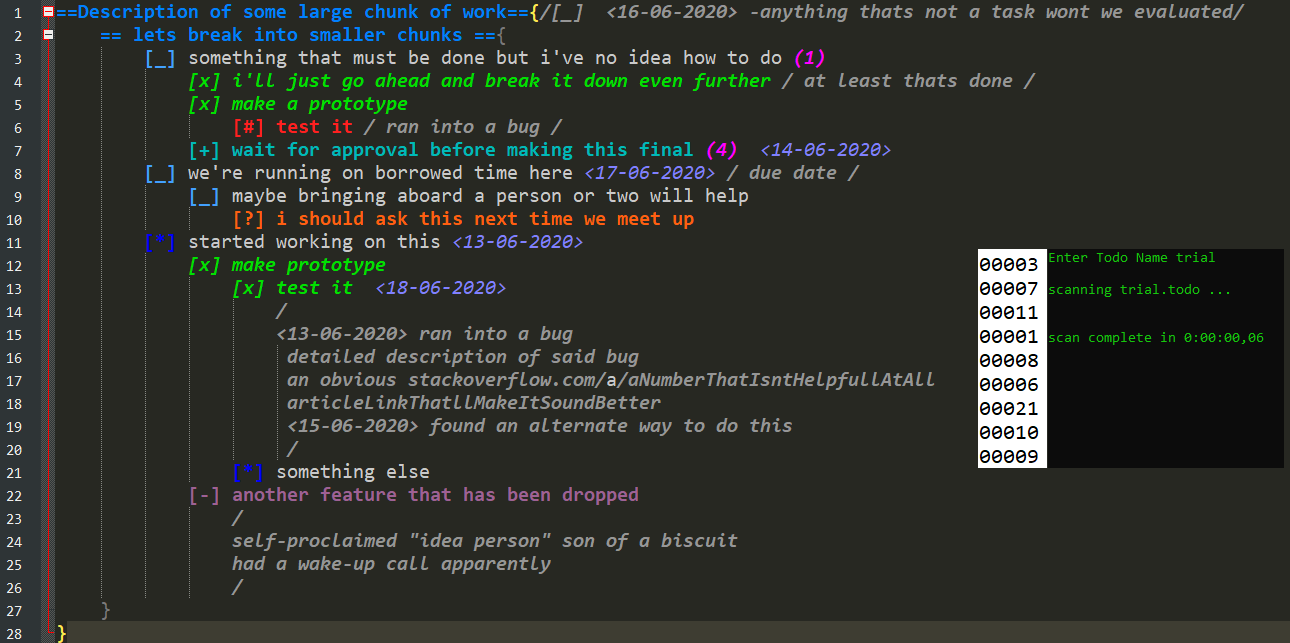
Task: Click the magenta (4) priority tag on line 7
Action: coord(721,150)
